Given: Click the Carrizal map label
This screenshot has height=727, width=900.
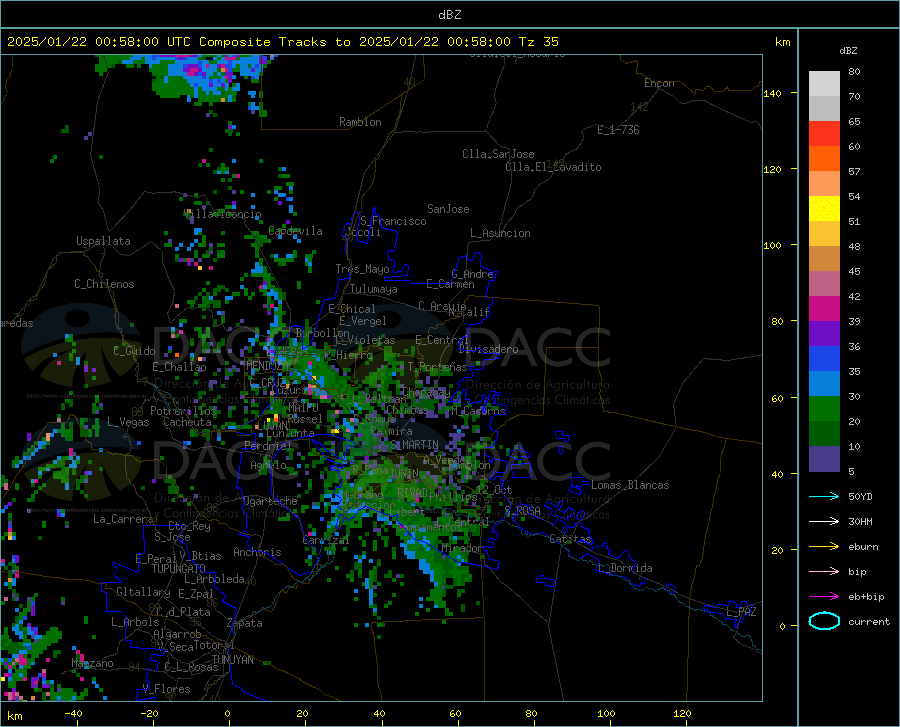Looking at the screenshot, I should 325,540.
